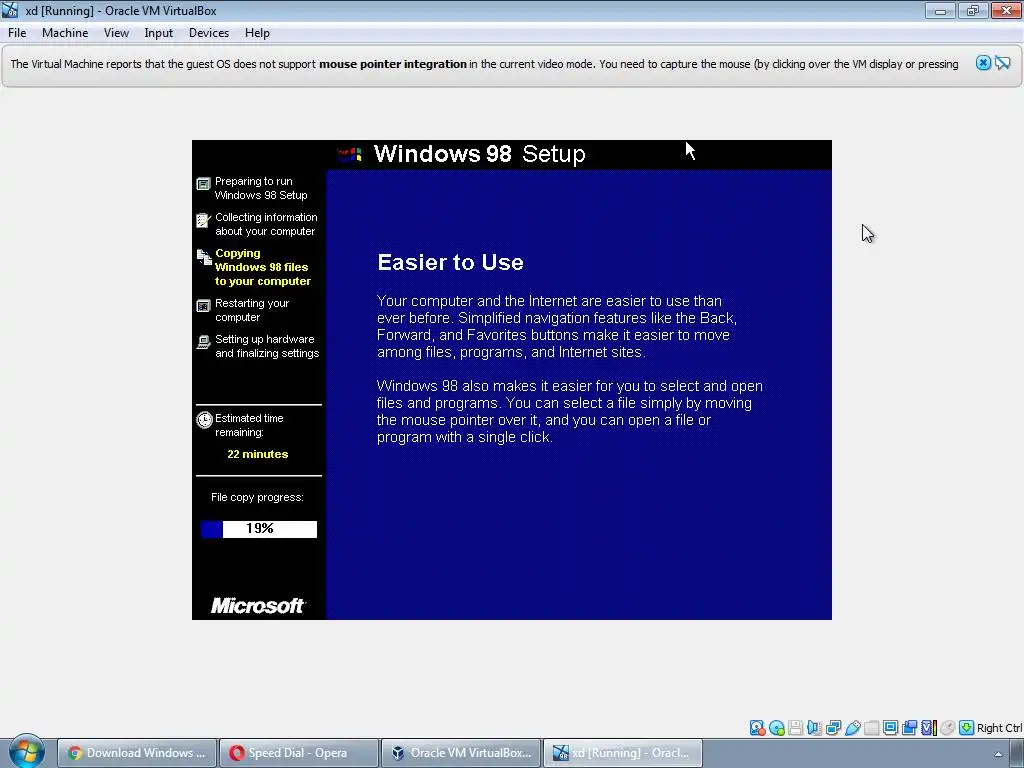The width and height of the screenshot is (1024, 768).
Task: Click the optical disk status icon
Action: pyautogui.click(x=776, y=728)
